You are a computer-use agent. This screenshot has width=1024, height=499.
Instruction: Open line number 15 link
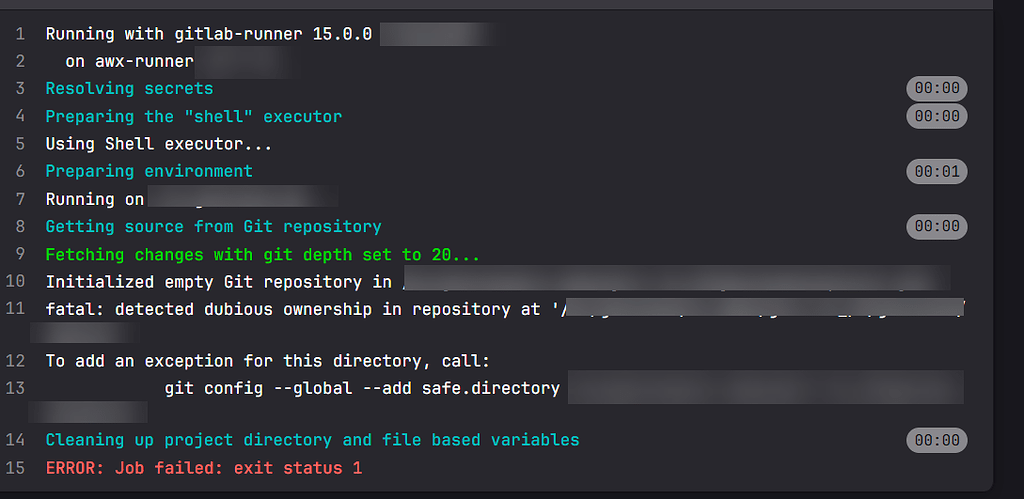[15, 468]
